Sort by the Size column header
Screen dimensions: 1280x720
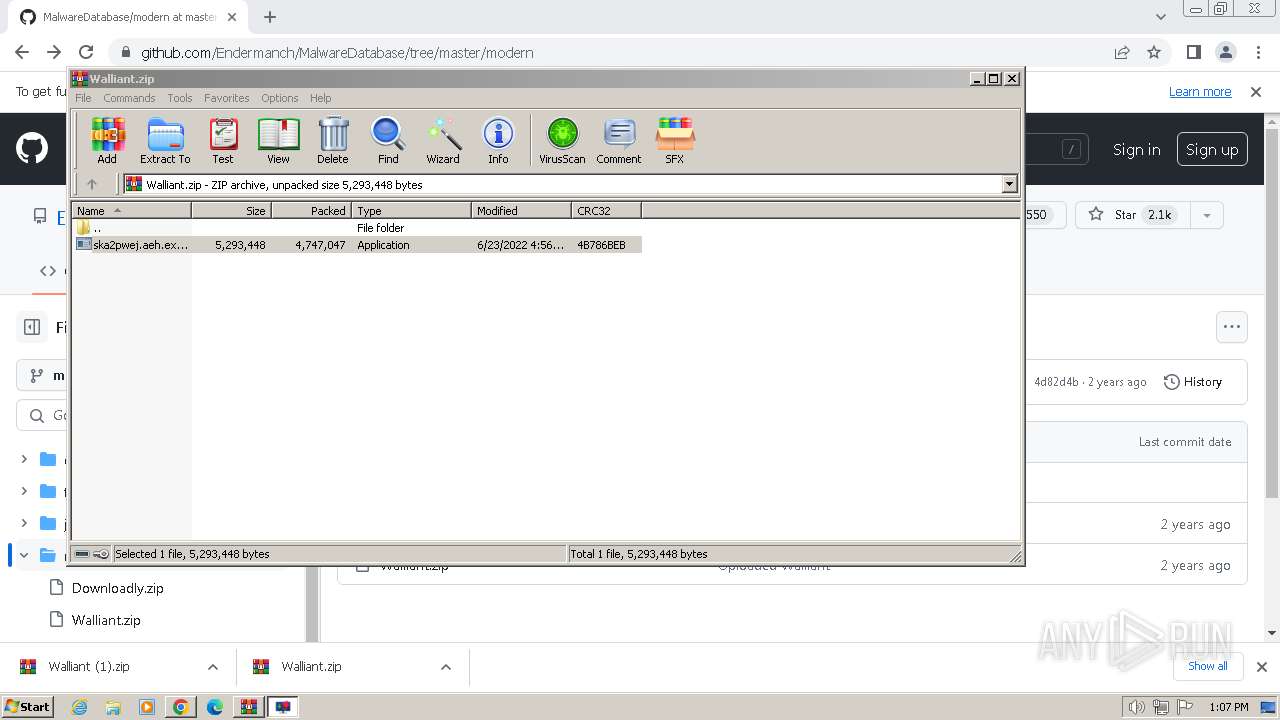(x=231, y=211)
